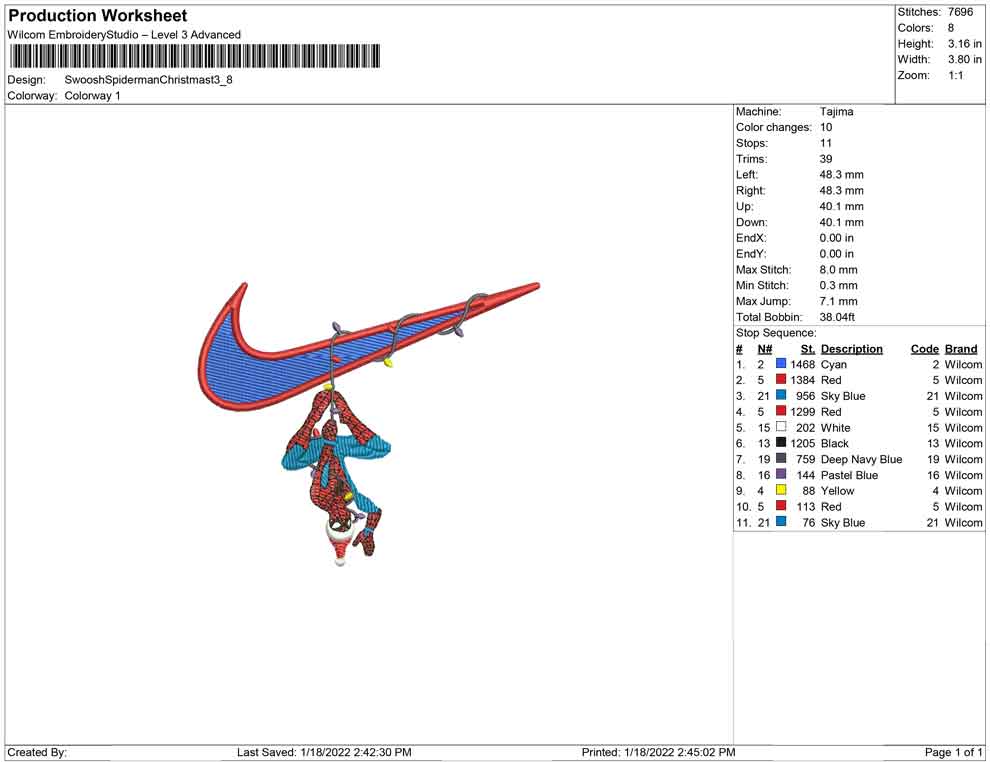
Task: Click the 'Yellow' description in row 9
Action: coord(837,491)
